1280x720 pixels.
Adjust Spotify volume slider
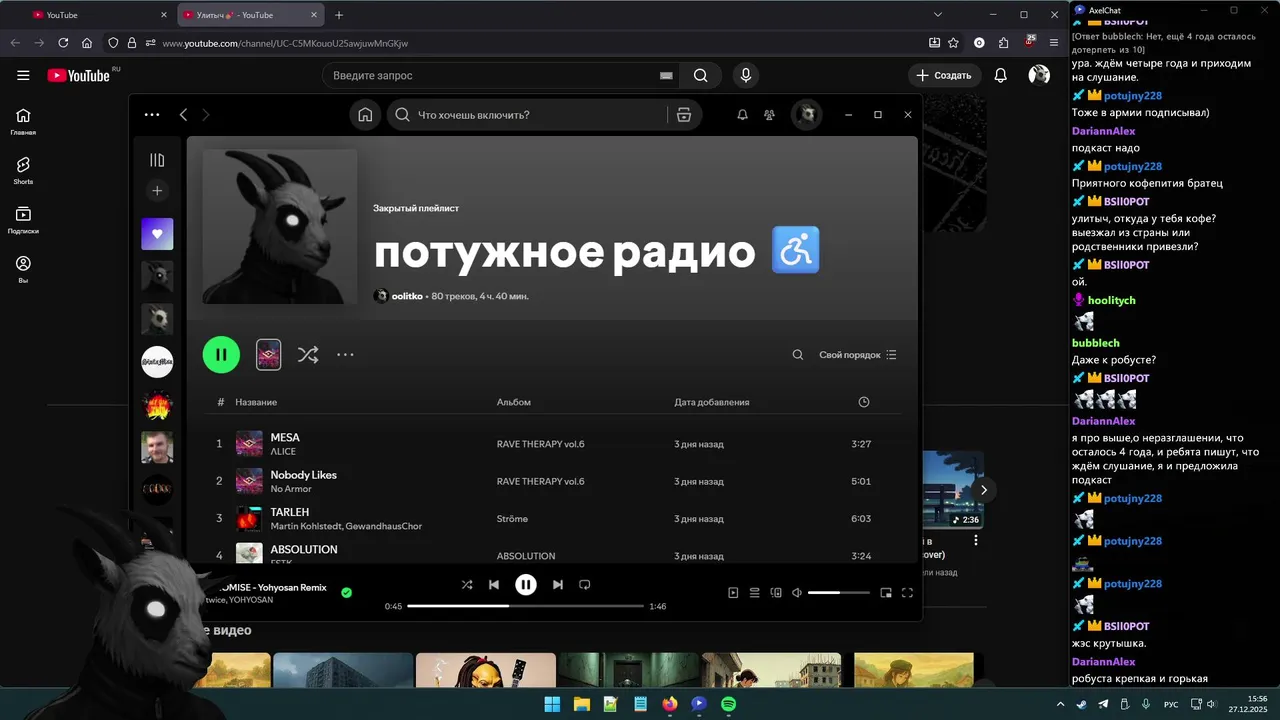(839, 593)
